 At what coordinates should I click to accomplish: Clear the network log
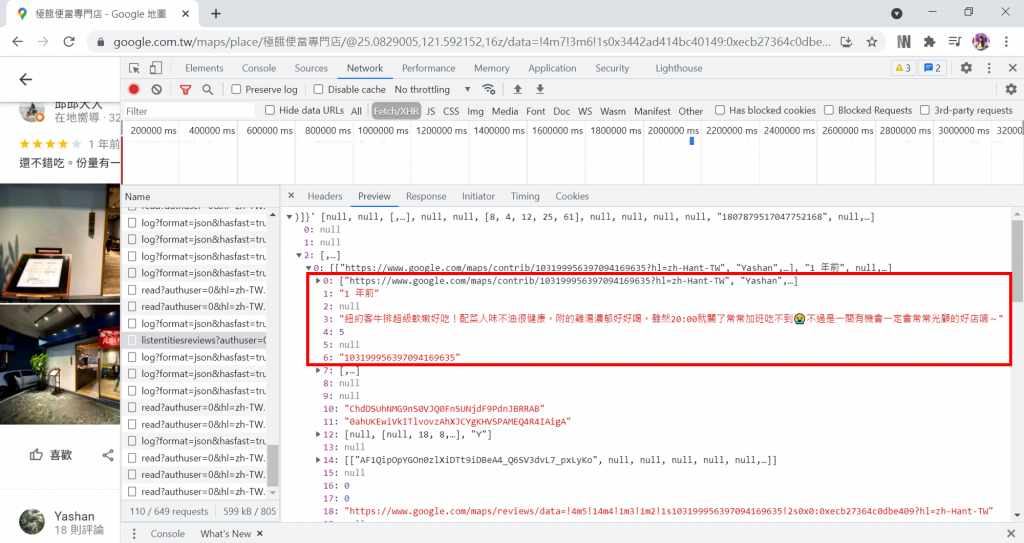pyautogui.click(x=157, y=90)
